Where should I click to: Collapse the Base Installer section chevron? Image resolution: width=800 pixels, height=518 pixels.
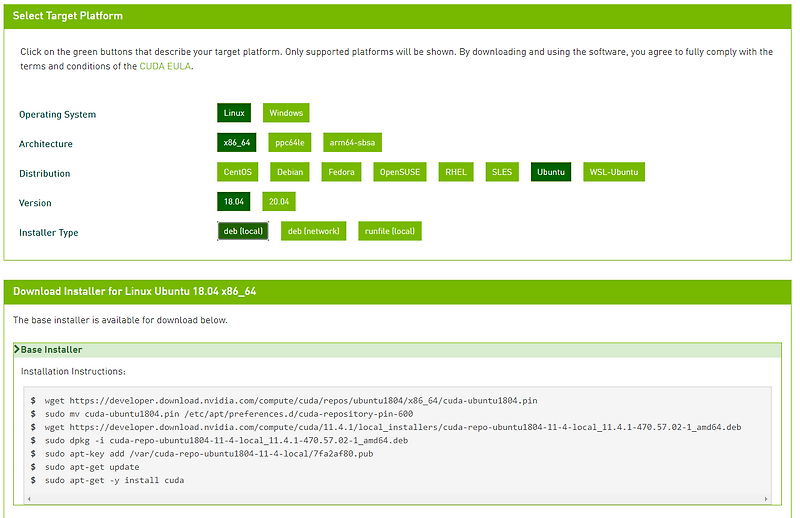17,350
